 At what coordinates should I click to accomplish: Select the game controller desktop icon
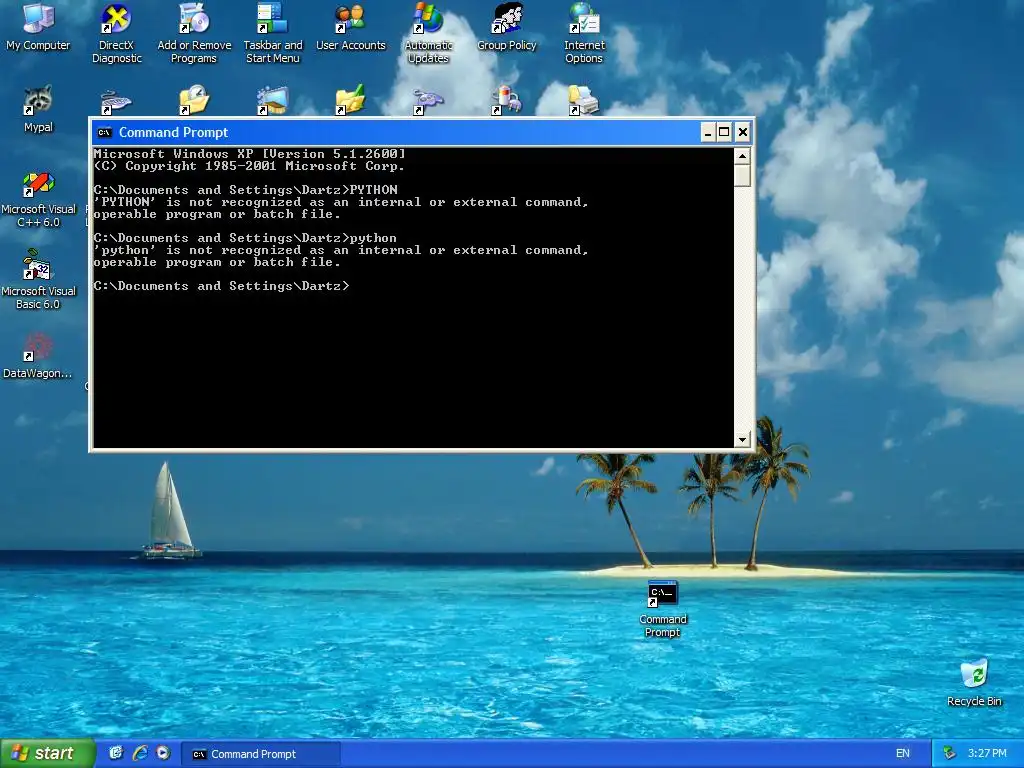428,101
